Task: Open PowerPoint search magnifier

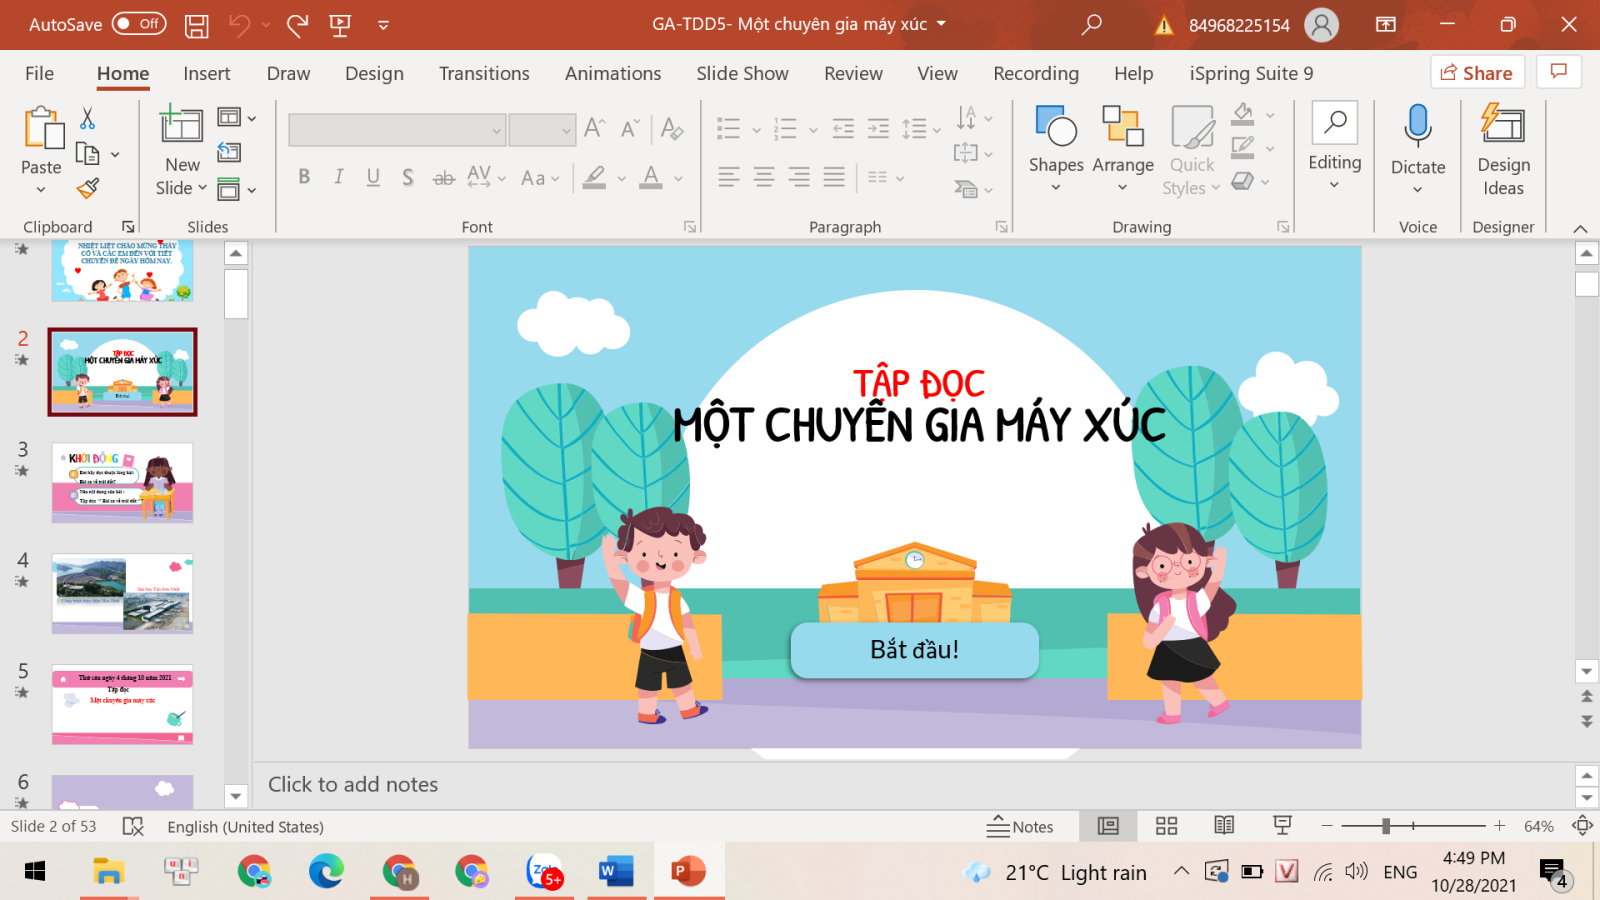Action: (1092, 24)
